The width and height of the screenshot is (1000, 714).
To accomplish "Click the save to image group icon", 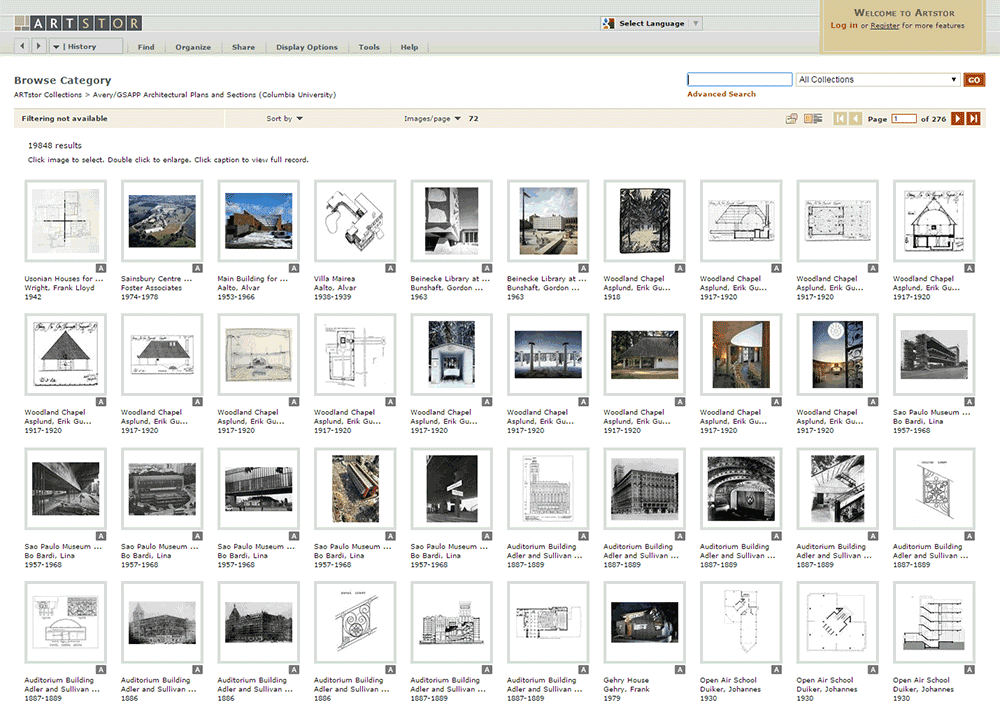I will [x=792, y=119].
